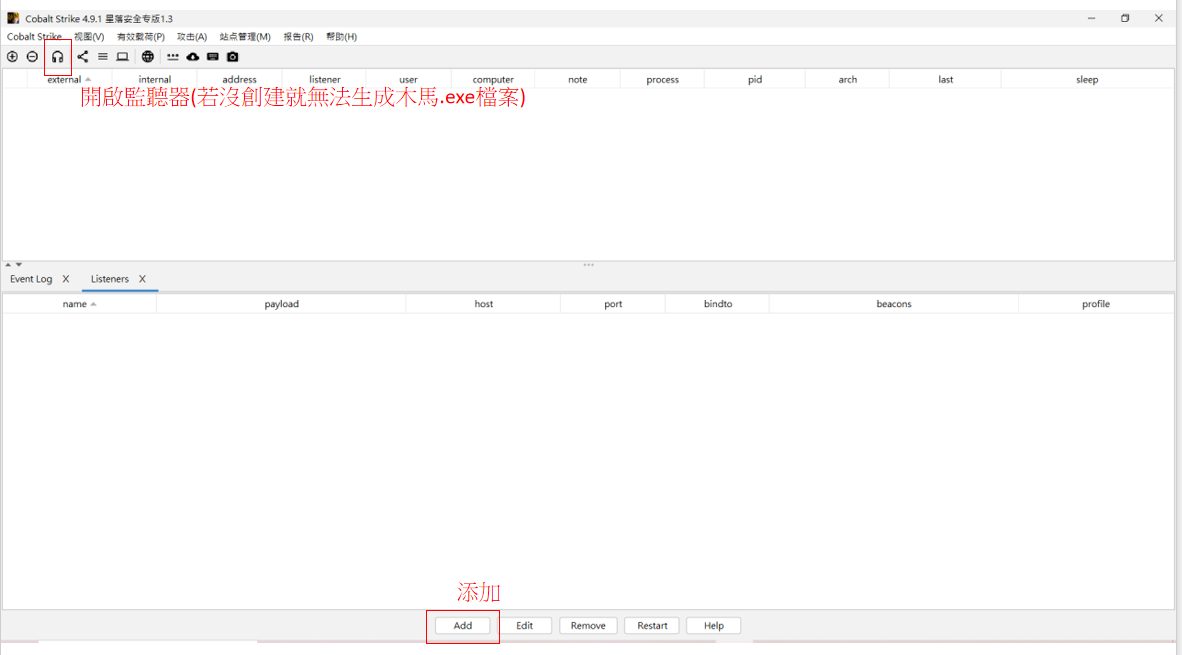
Task: Sort sessions by note column
Action: [577, 79]
